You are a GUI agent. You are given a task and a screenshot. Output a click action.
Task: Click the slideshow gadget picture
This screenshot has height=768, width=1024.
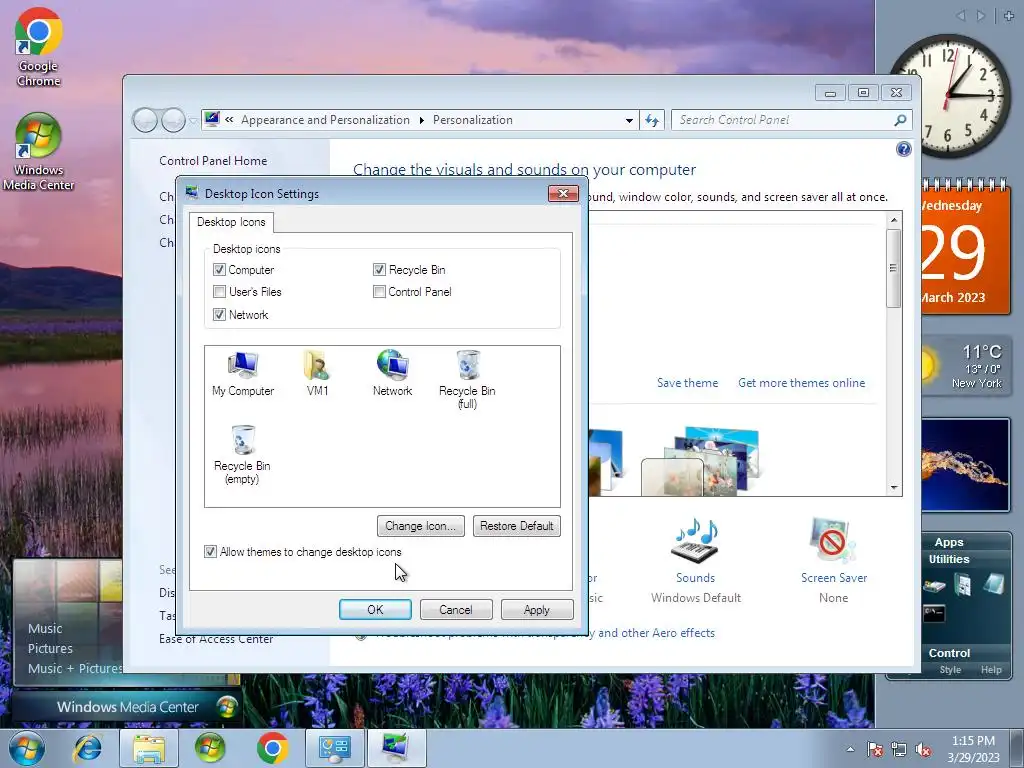pyautogui.click(x=965, y=465)
